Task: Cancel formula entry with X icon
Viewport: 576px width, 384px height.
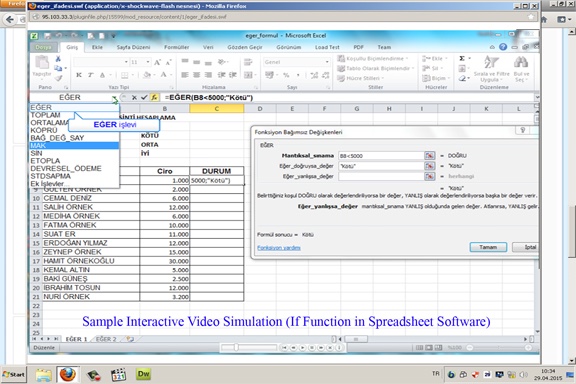Action: 134,97
